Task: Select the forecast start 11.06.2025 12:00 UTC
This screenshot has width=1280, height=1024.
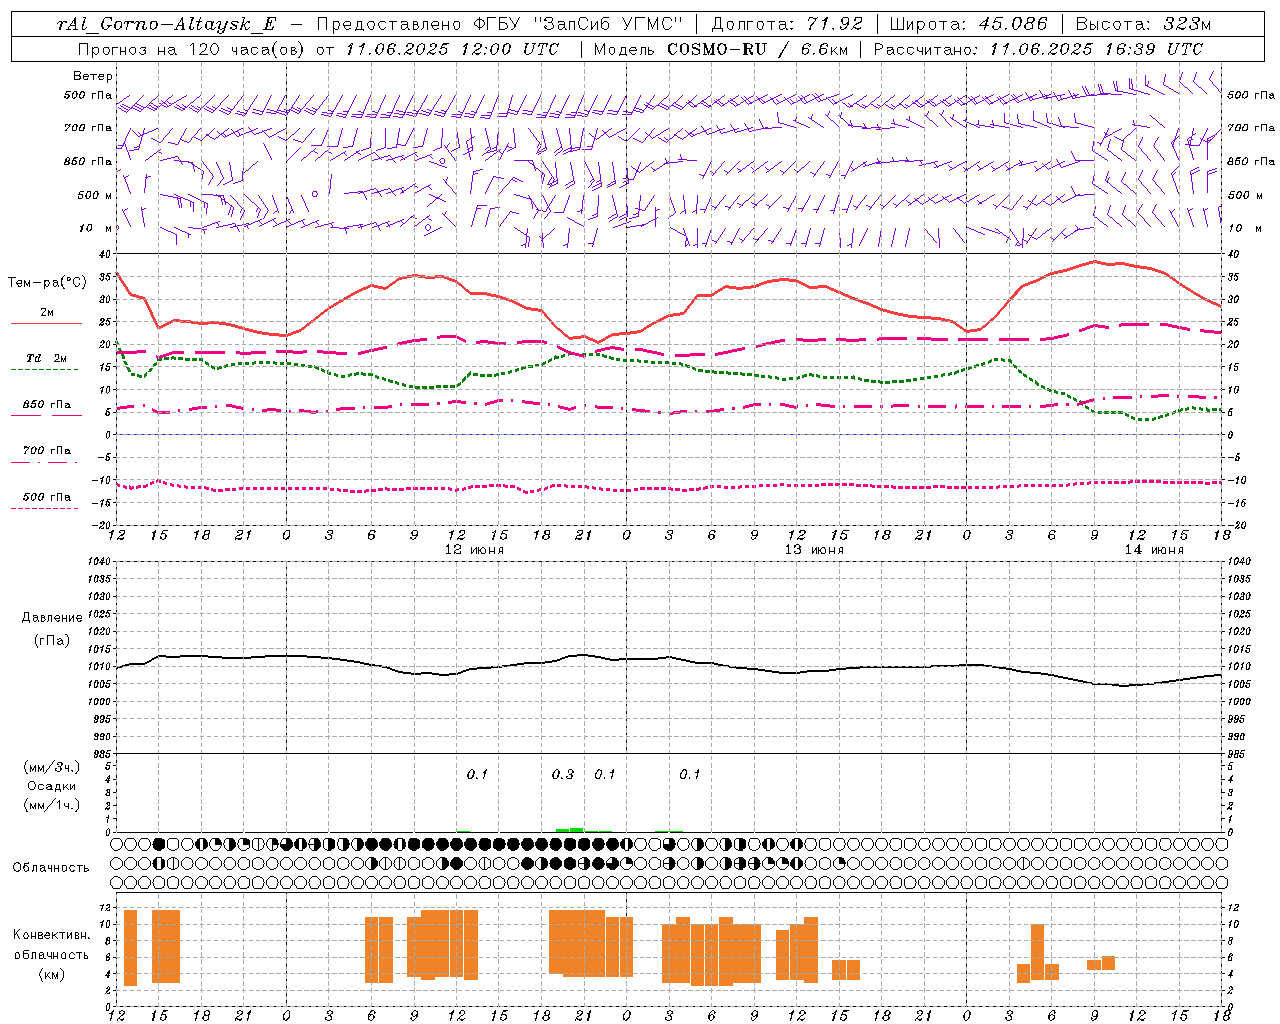Action: 452,48
